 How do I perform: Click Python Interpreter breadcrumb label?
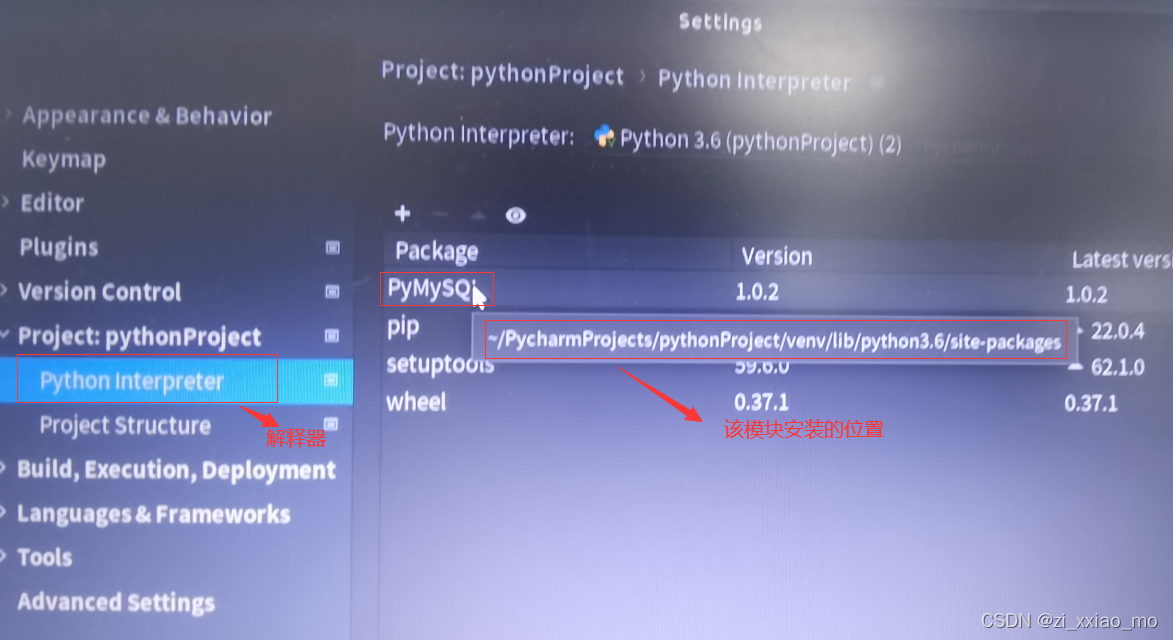(x=754, y=80)
